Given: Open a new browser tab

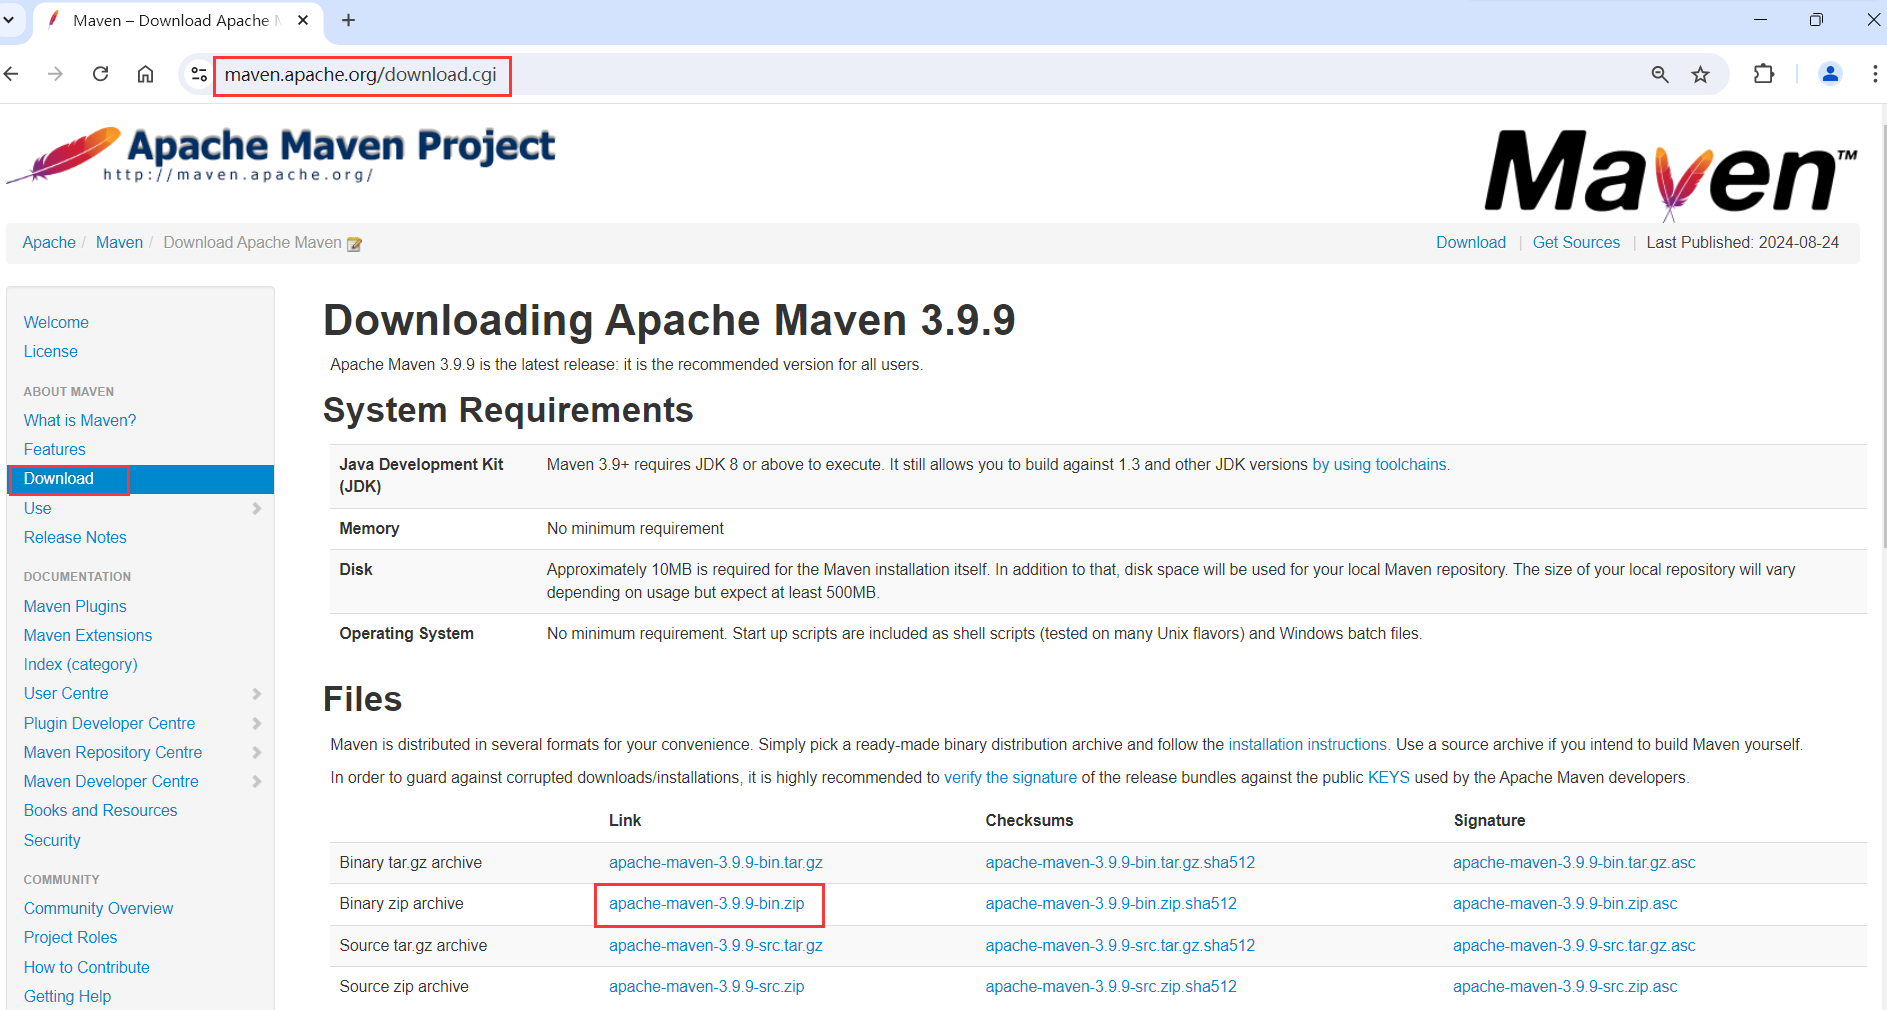Looking at the screenshot, I should click(x=348, y=20).
